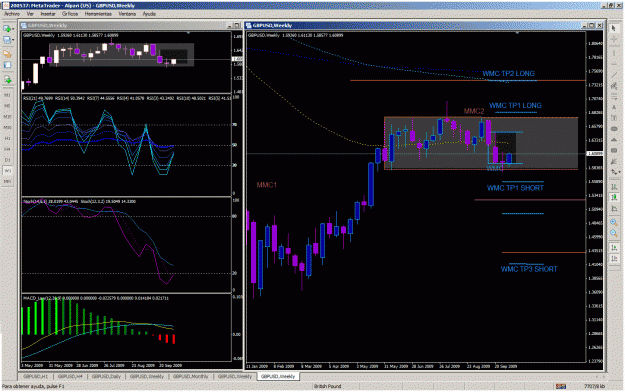625x392 pixels.
Task: Click the connection status icon in status bar
Action: 561,386
